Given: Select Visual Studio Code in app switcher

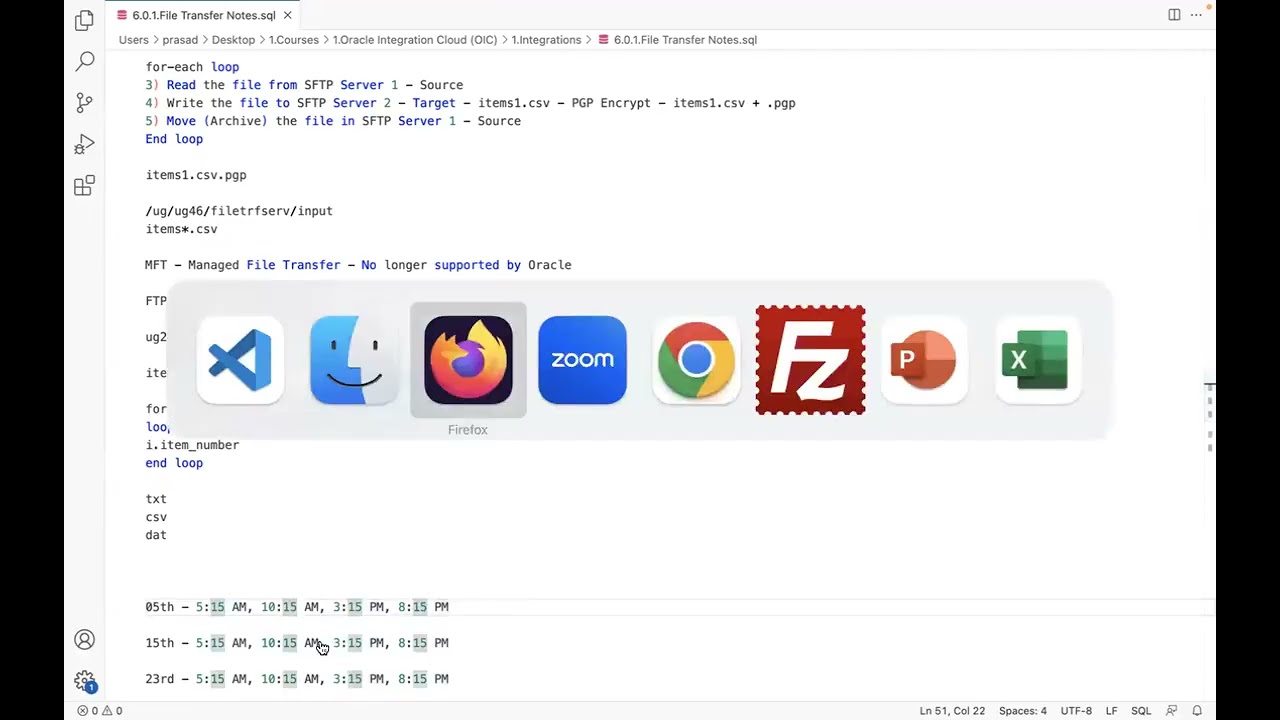Looking at the screenshot, I should 240,360.
